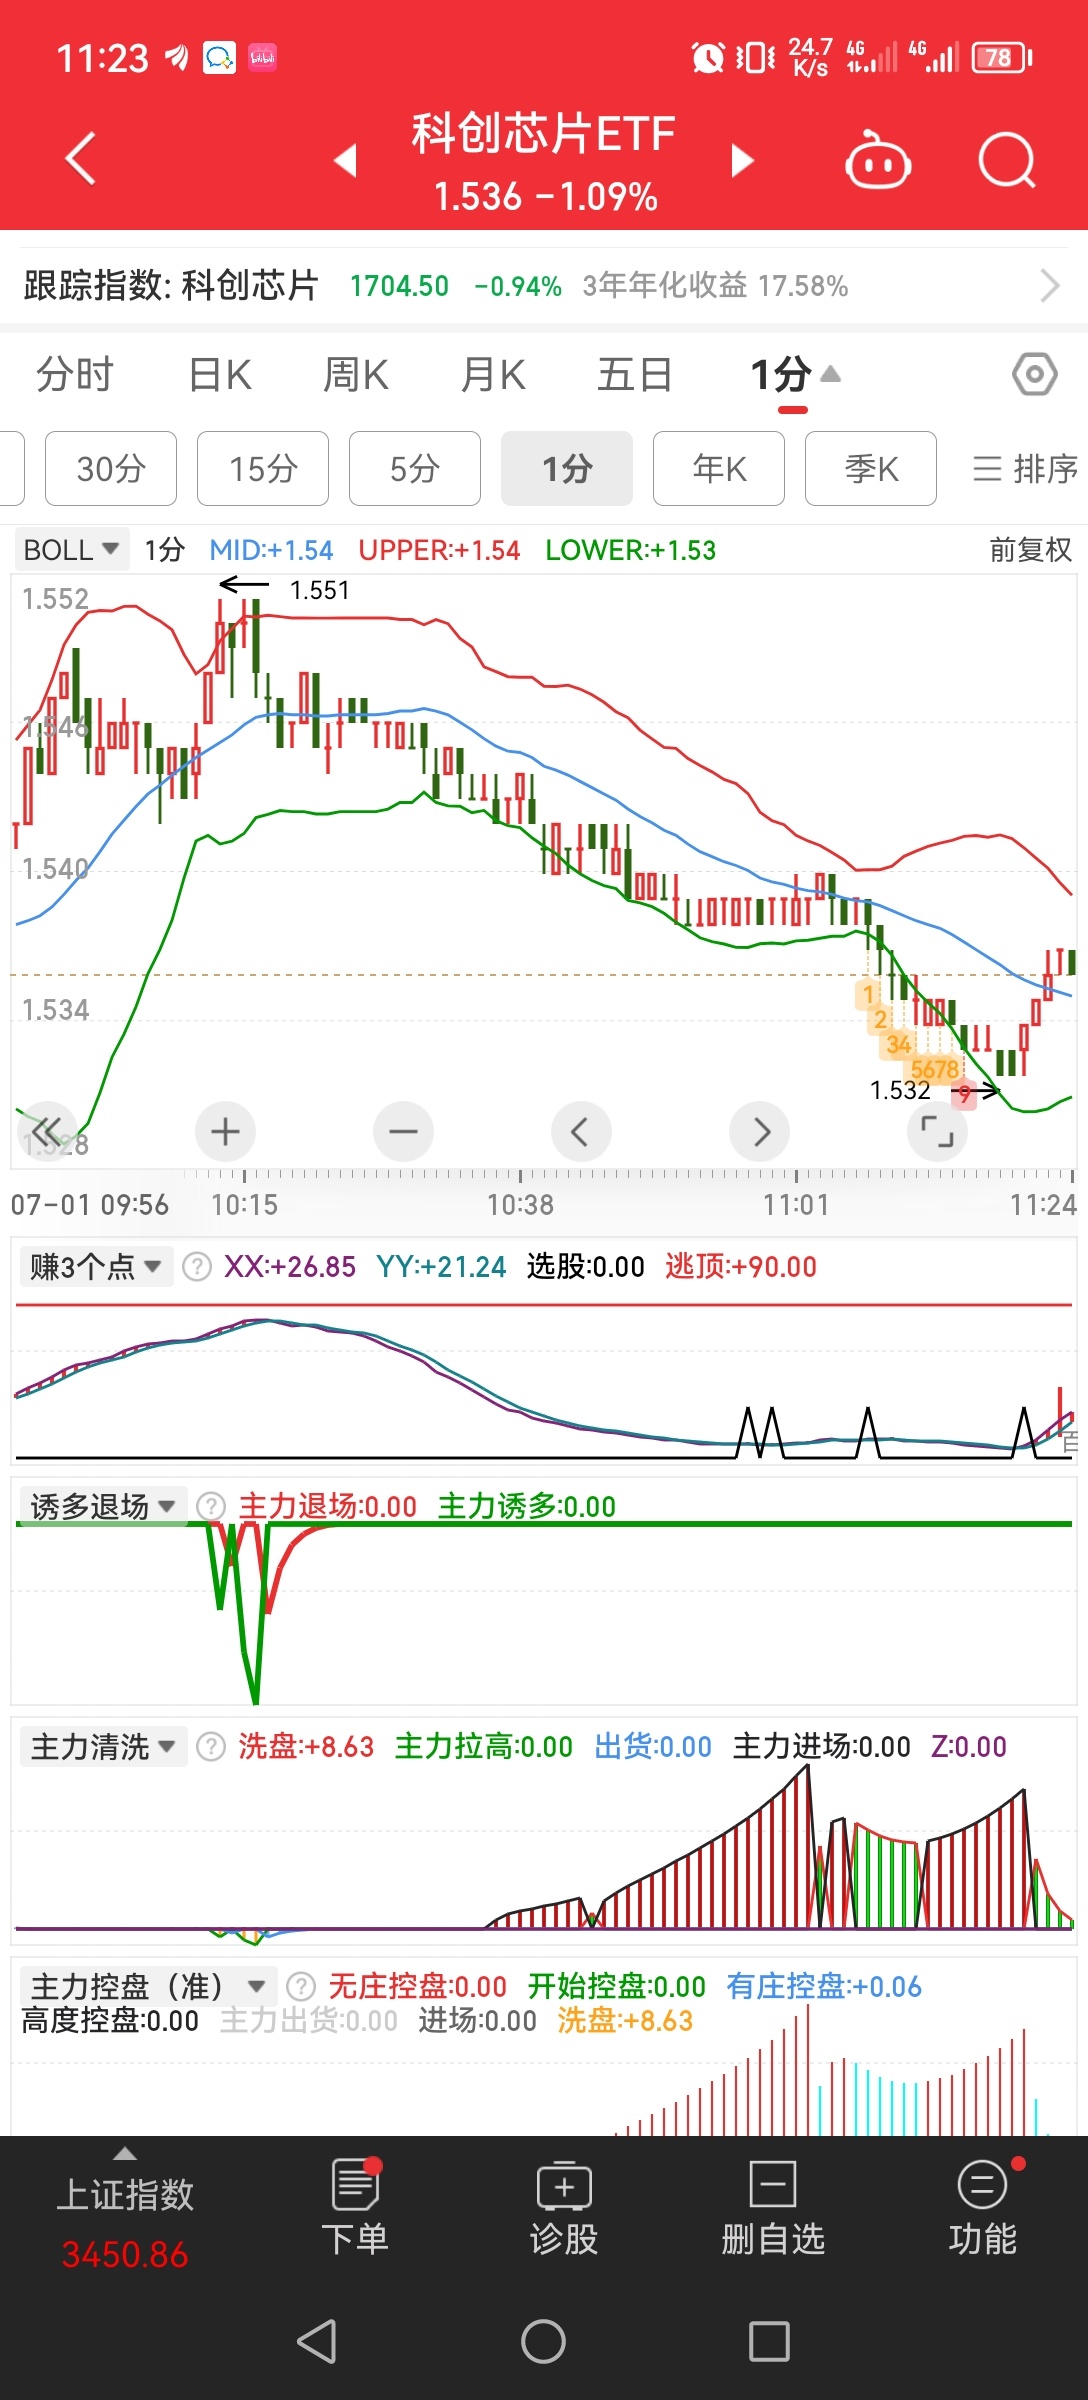Switch to the 日K tab
Screen dimensions: 1088x2400
[x=220, y=376]
